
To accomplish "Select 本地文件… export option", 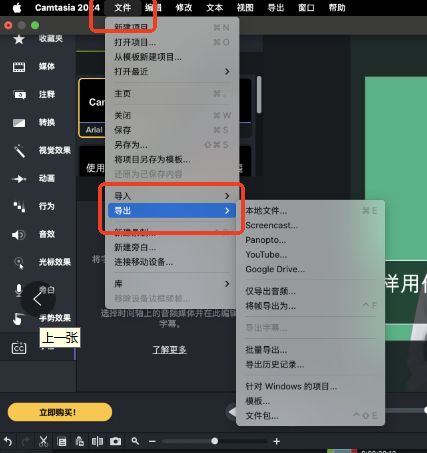I will (310, 211).
